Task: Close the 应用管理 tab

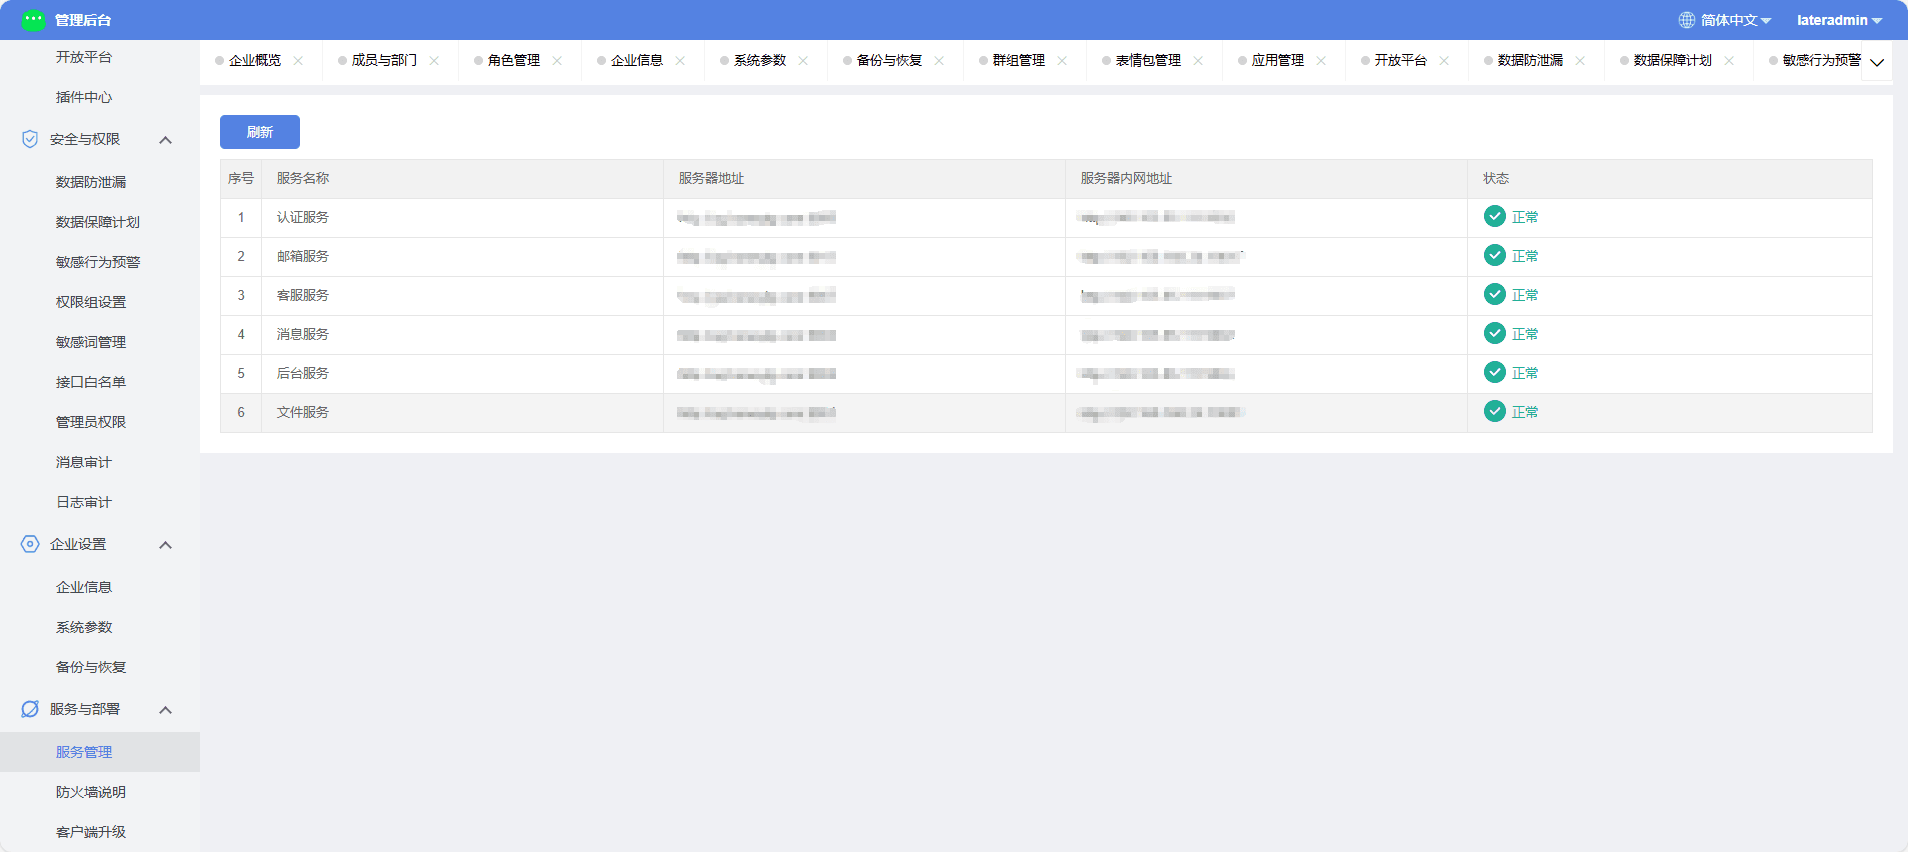Action: (x=1321, y=61)
